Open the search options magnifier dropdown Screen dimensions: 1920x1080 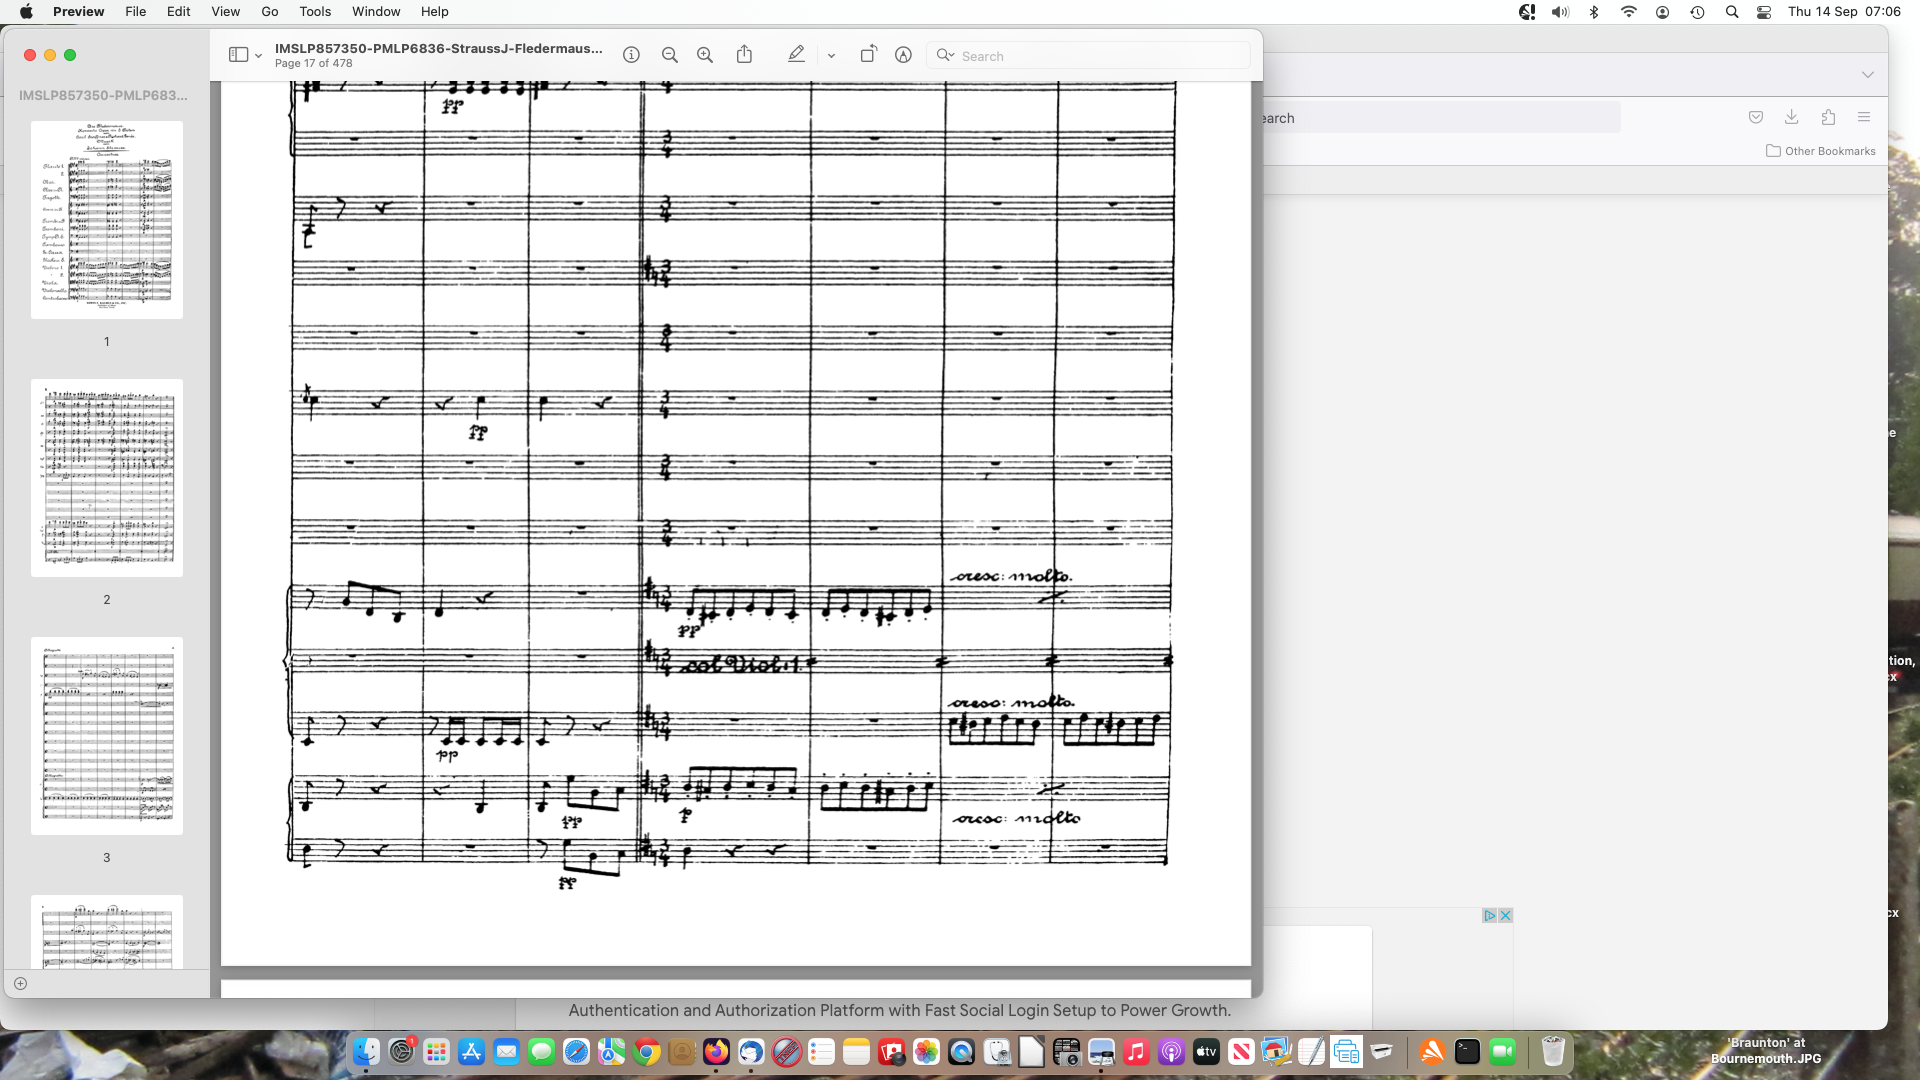(x=945, y=55)
